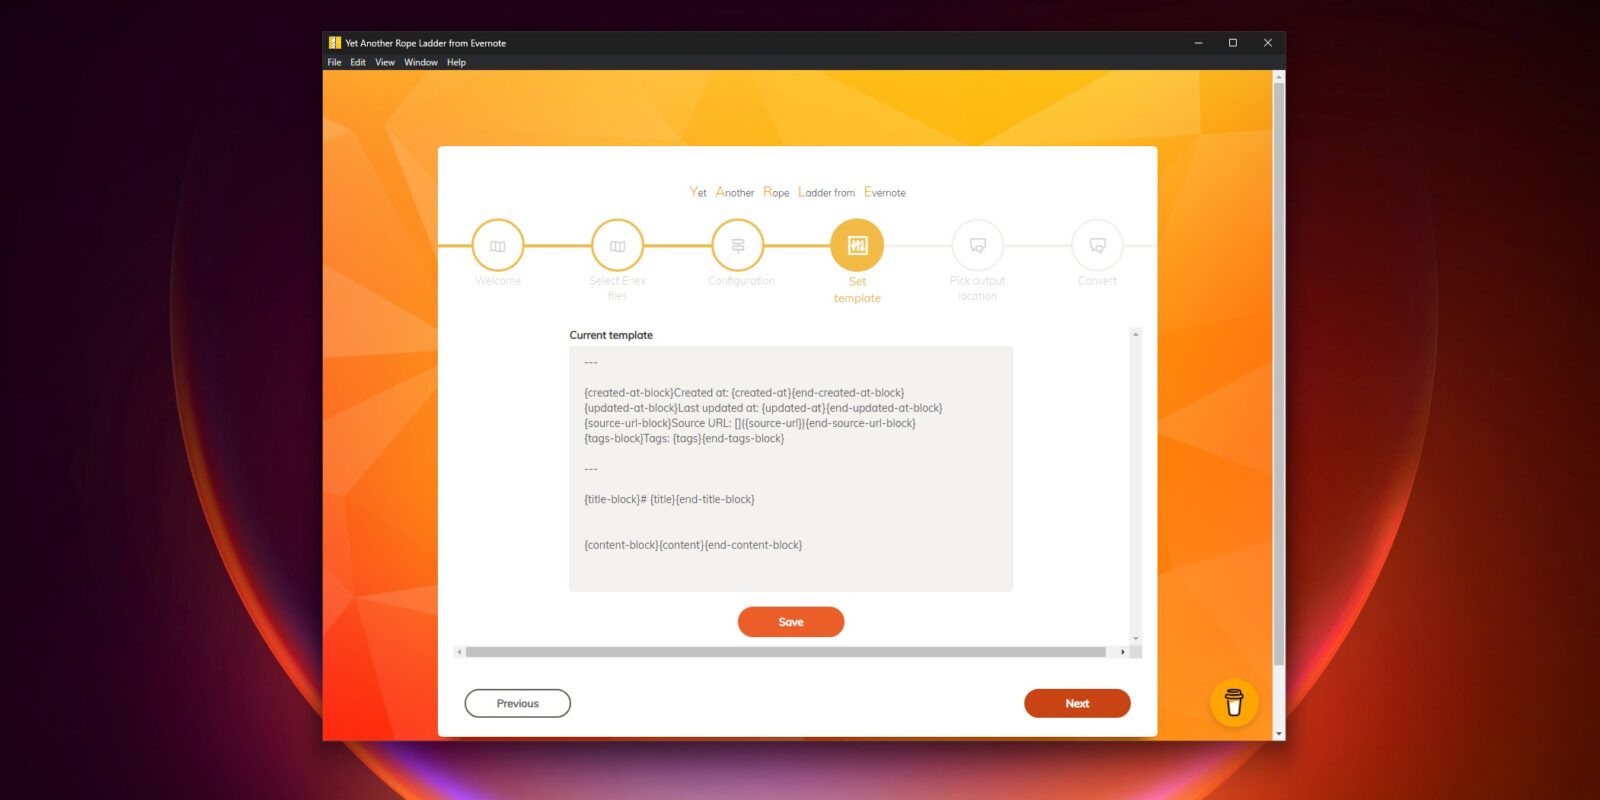Click the left arrow of horizontal scrollbar
Image resolution: width=1600 pixels, height=800 pixels.
tap(459, 652)
